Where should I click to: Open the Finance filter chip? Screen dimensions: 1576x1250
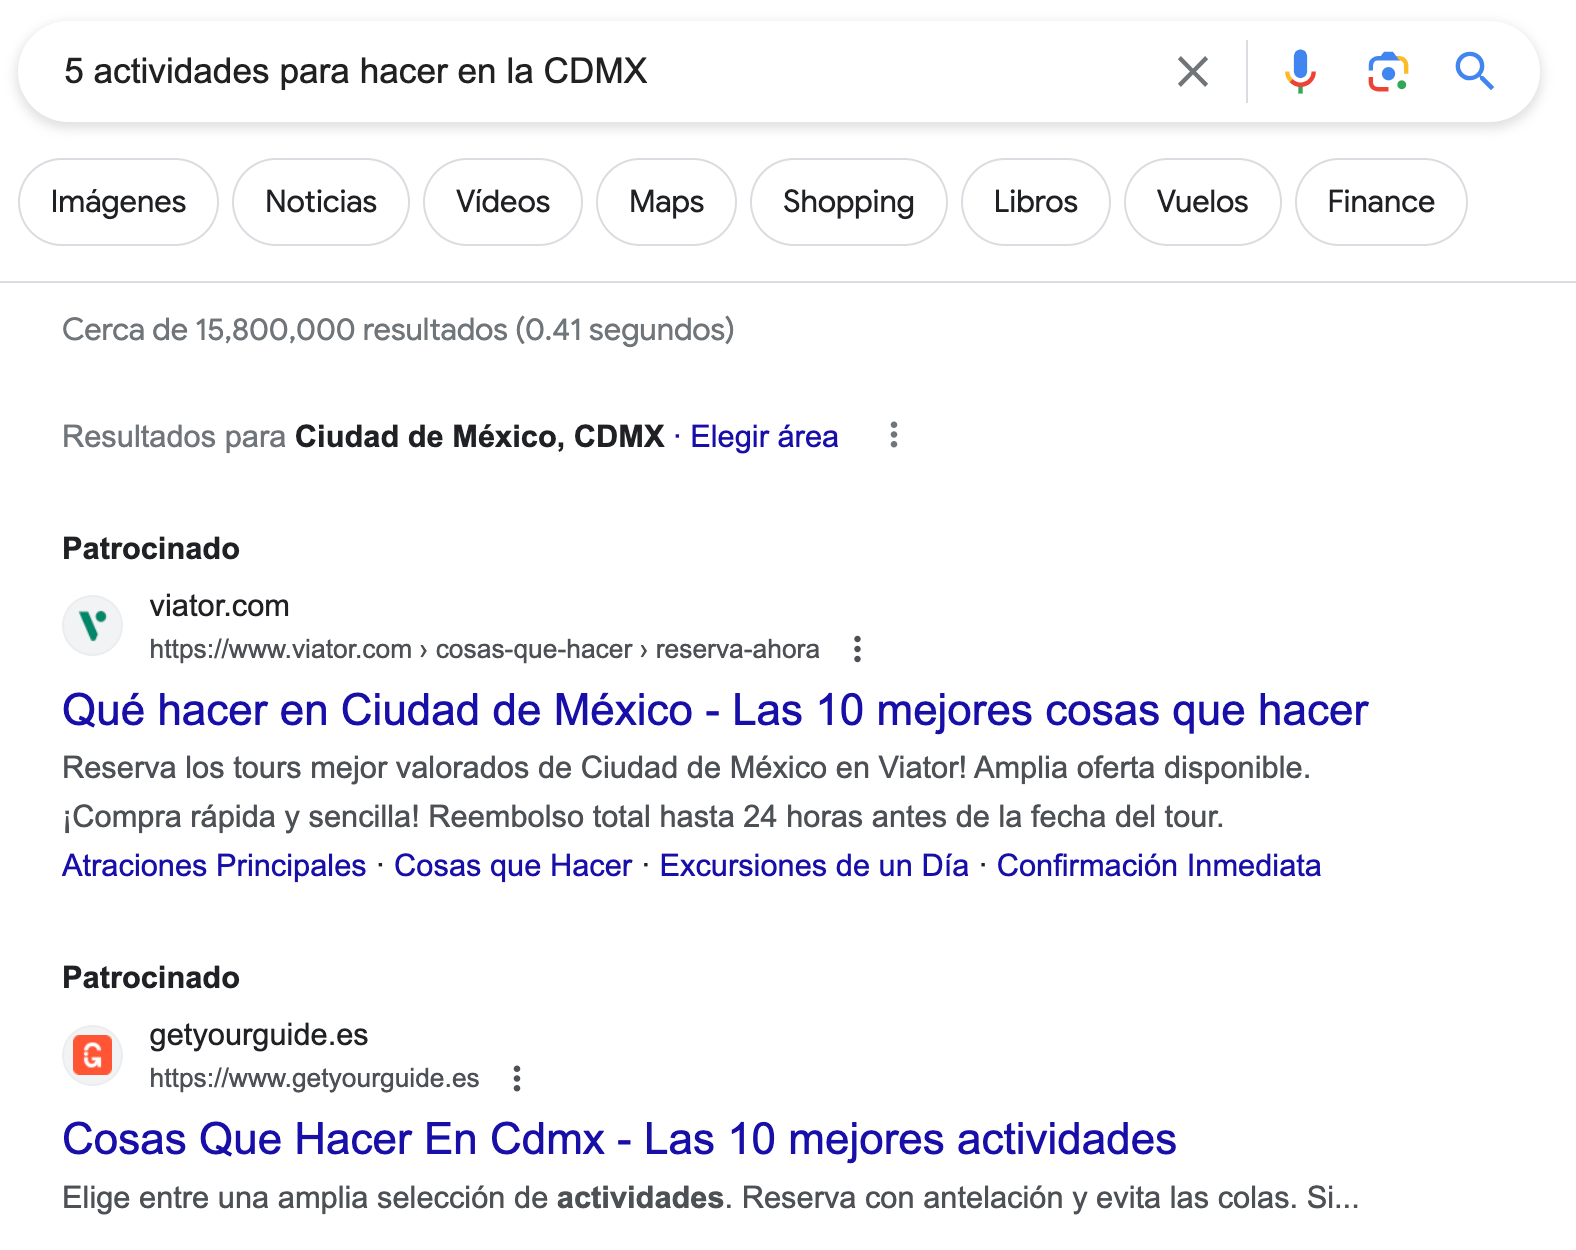pos(1381,202)
